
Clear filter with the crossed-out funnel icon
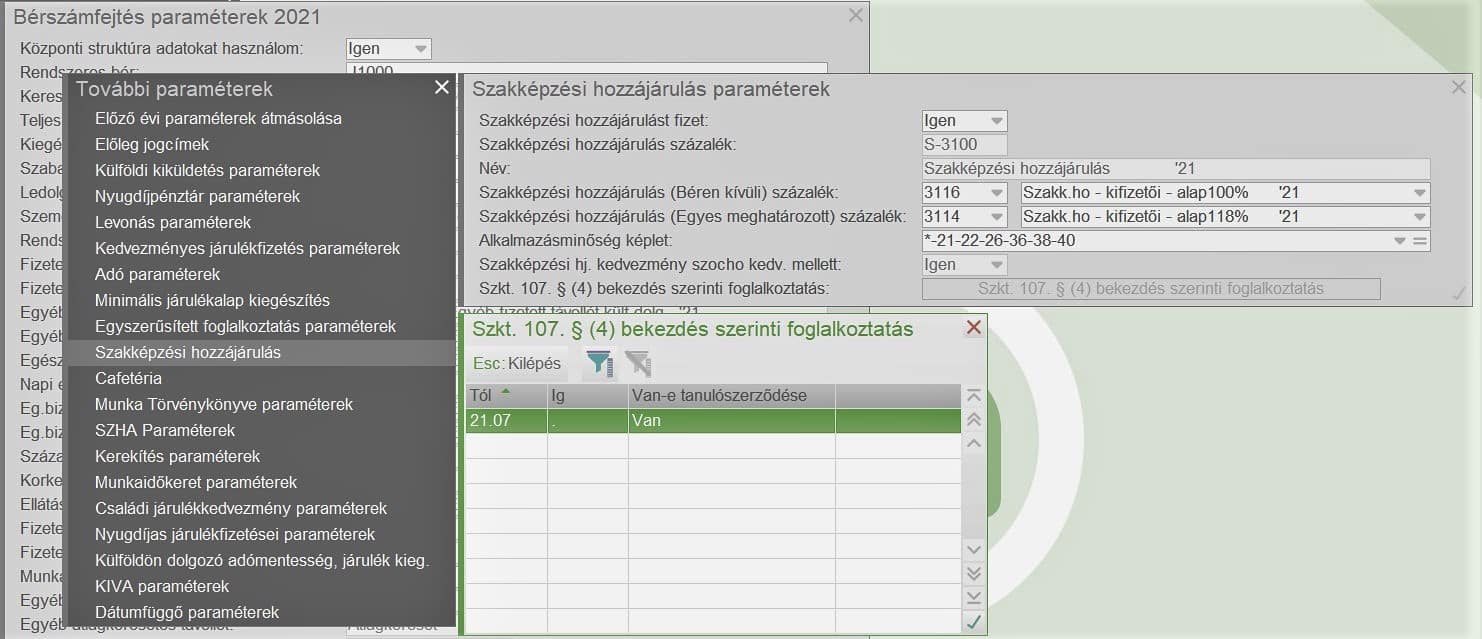coord(638,363)
